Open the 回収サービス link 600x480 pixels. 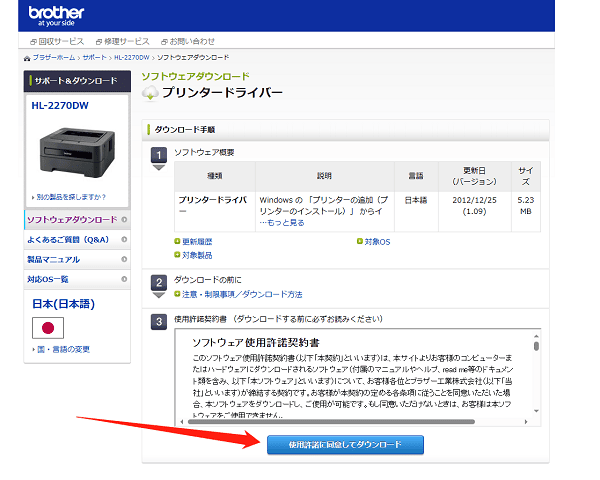[57, 41]
